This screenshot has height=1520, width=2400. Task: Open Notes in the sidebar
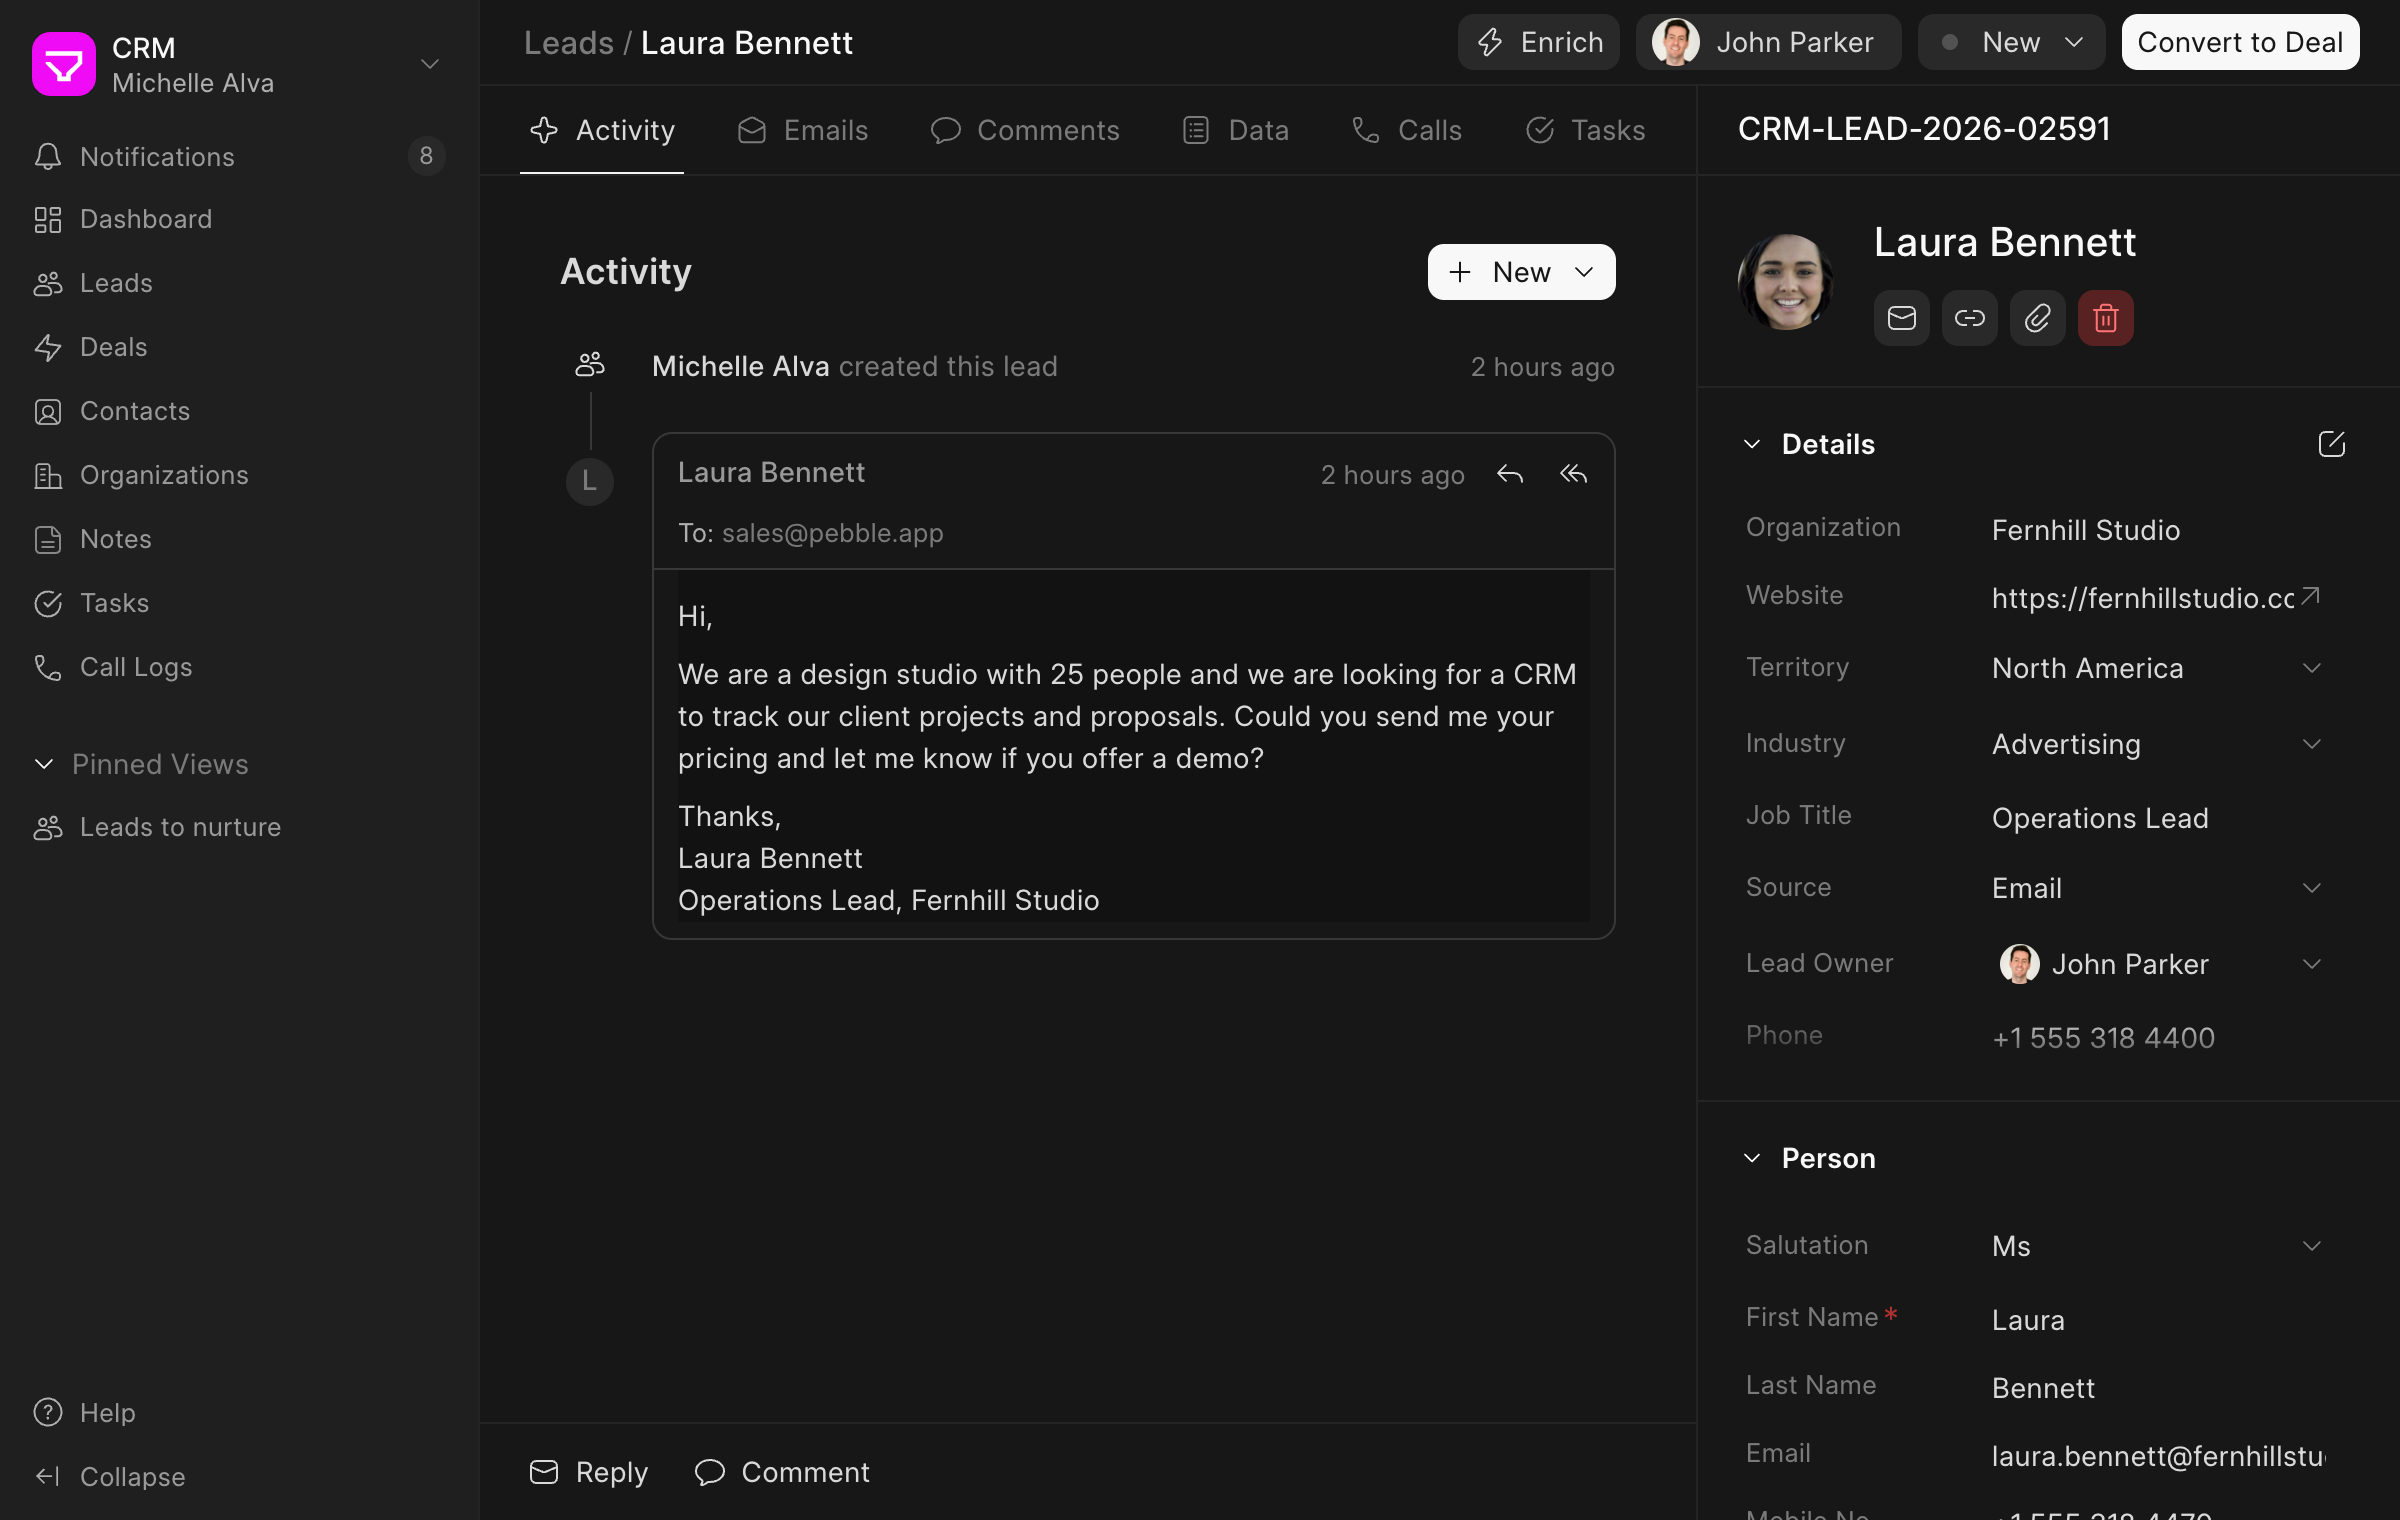pyautogui.click(x=240, y=539)
